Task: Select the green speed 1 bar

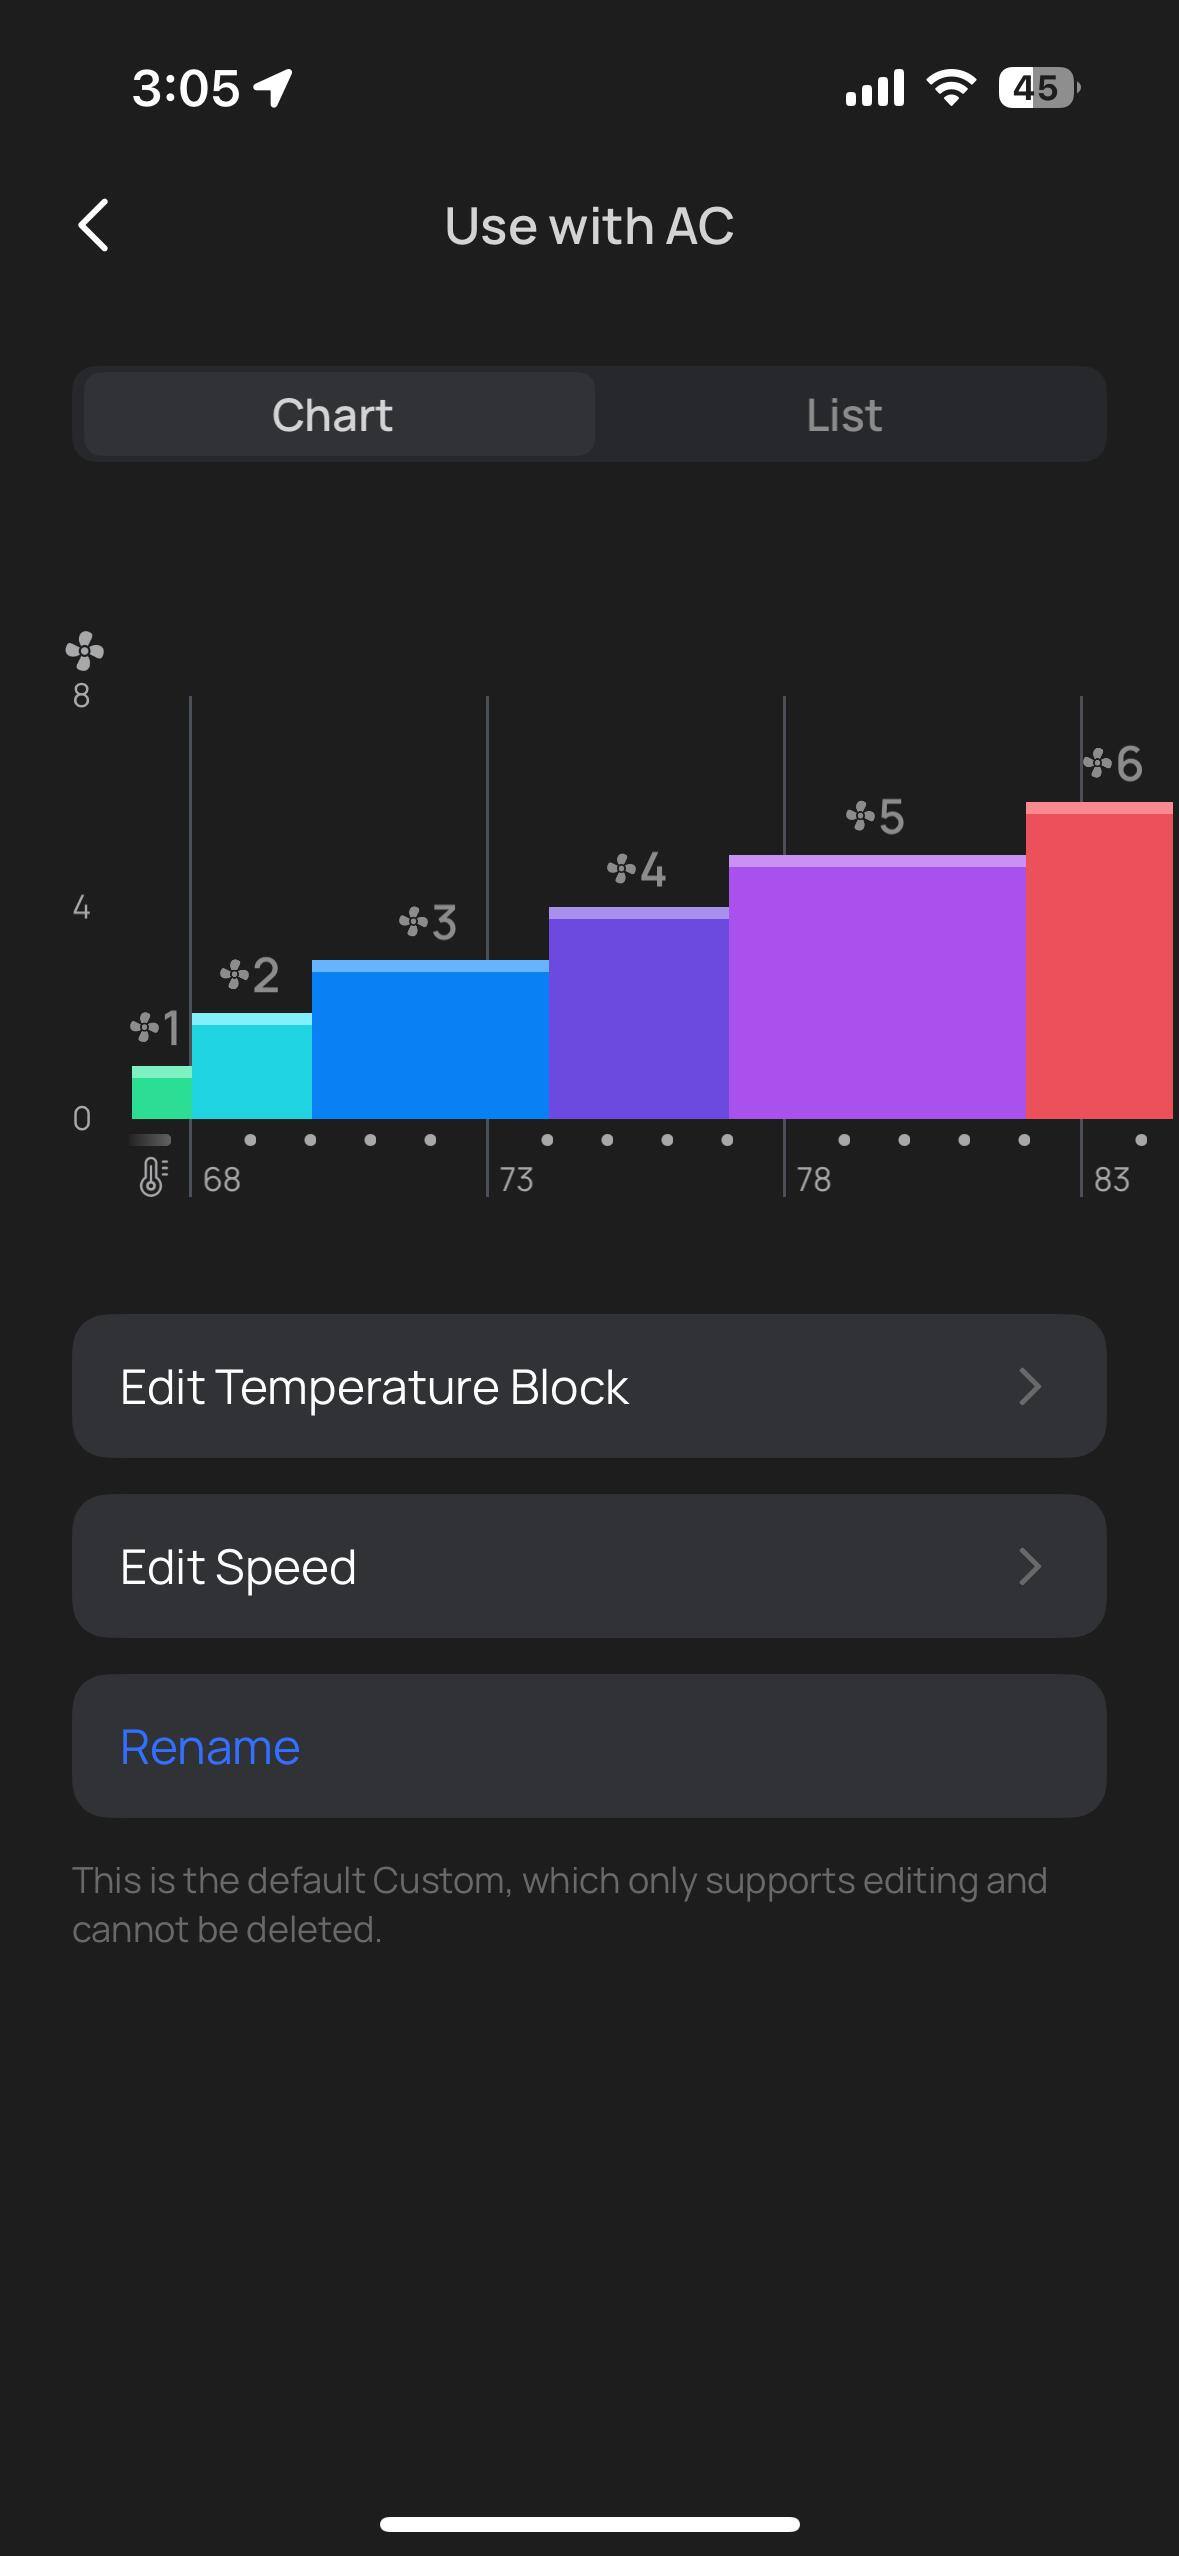Action: pos(162,1096)
